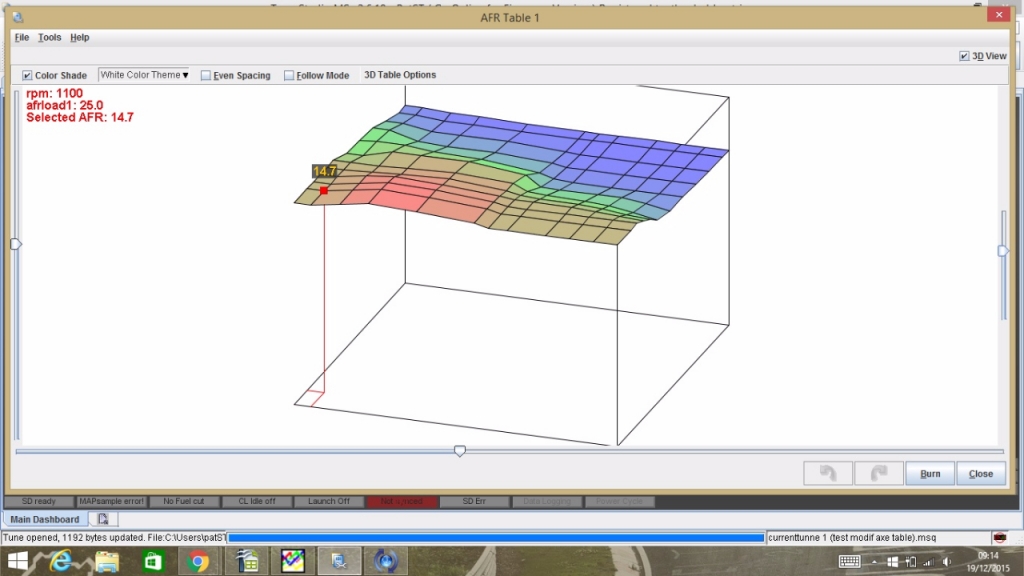Click the CL Idle off indicator
1024x576 pixels.
point(257,502)
